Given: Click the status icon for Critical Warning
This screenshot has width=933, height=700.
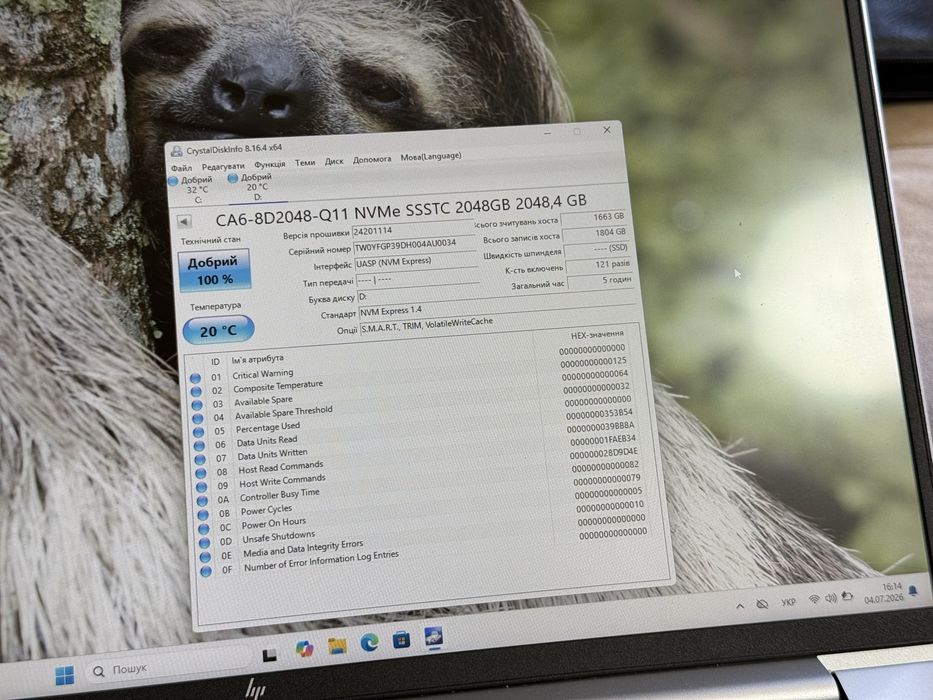Looking at the screenshot, I should [x=195, y=378].
